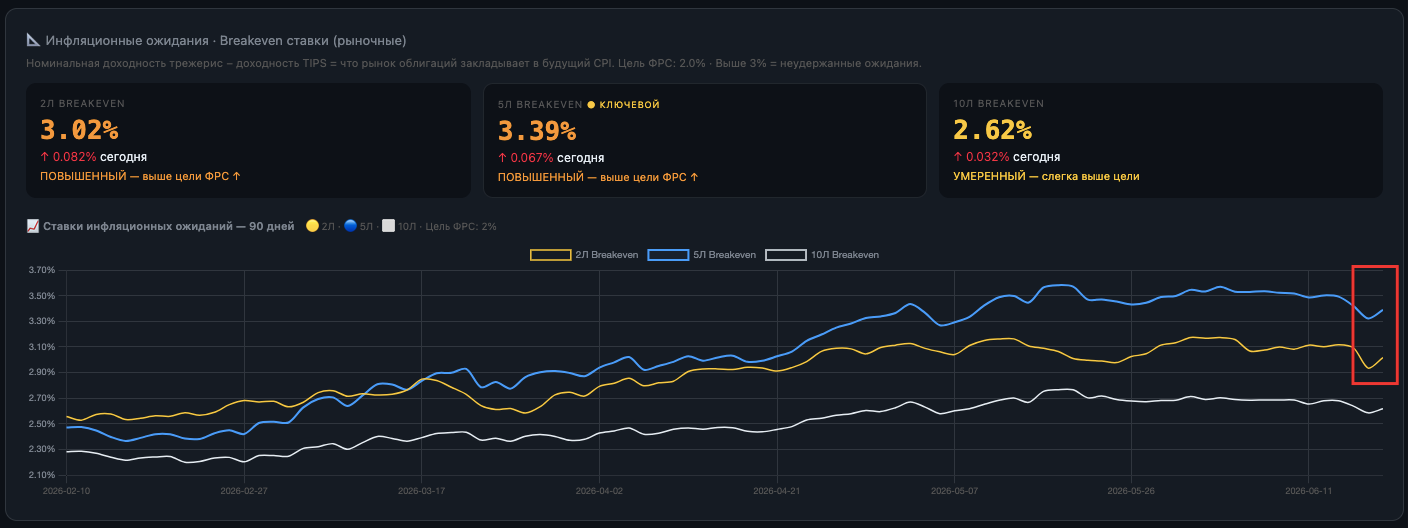Click the blue 5Л circle in the subtitle

click(351, 227)
